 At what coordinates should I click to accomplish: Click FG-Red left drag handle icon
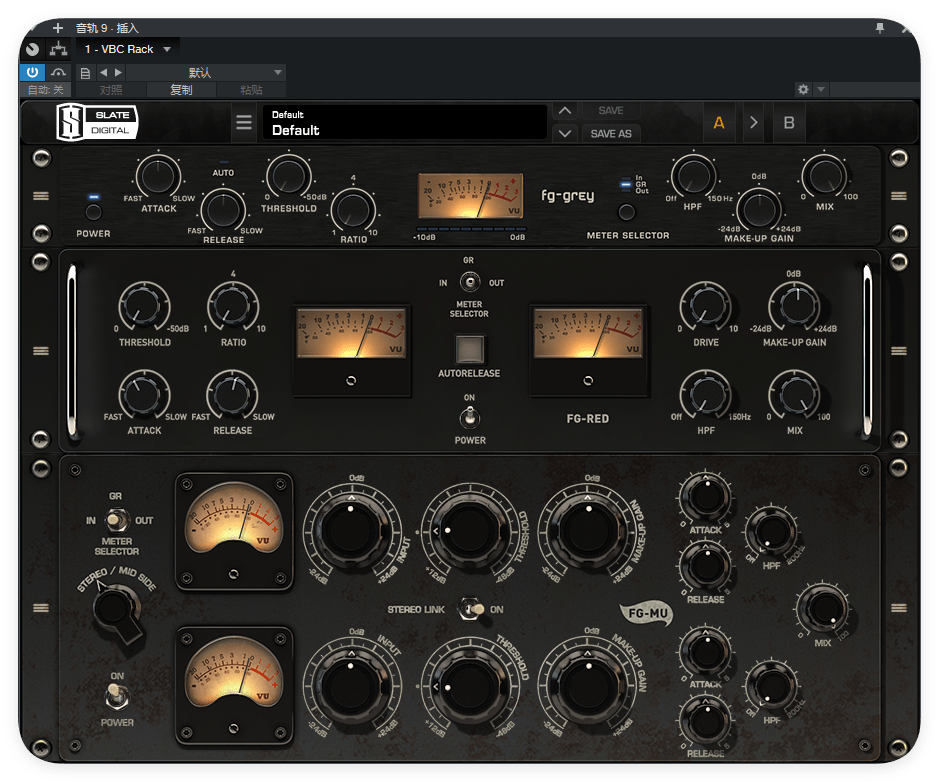coord(41,351)
